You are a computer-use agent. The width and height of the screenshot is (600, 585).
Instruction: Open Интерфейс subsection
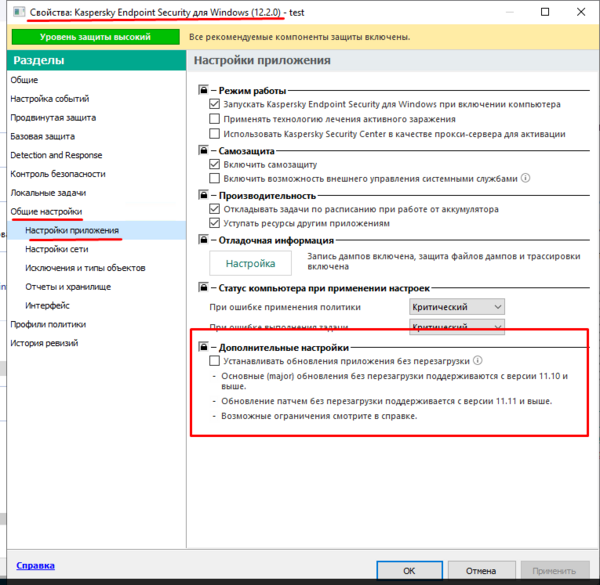(47, 305)
